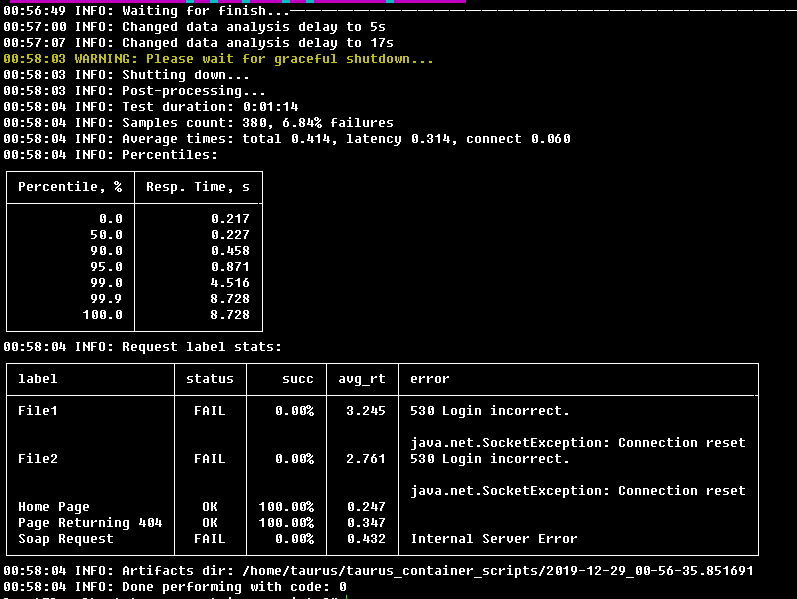Click the 'label' column header
This screenshot has width=797, height=599.
(38, 379)
